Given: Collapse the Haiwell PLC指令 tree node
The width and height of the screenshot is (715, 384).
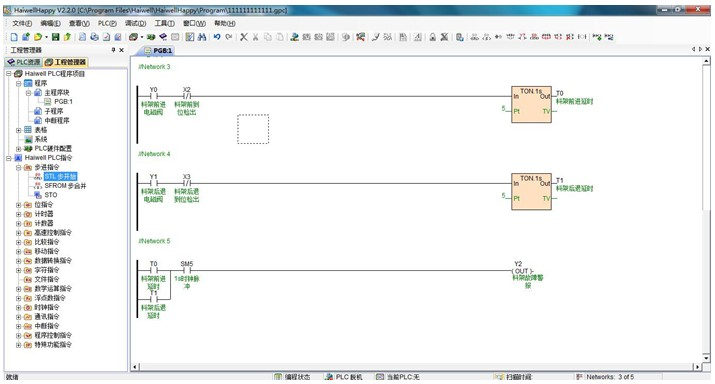Looking at the screenshot, I should click(9, 158).
